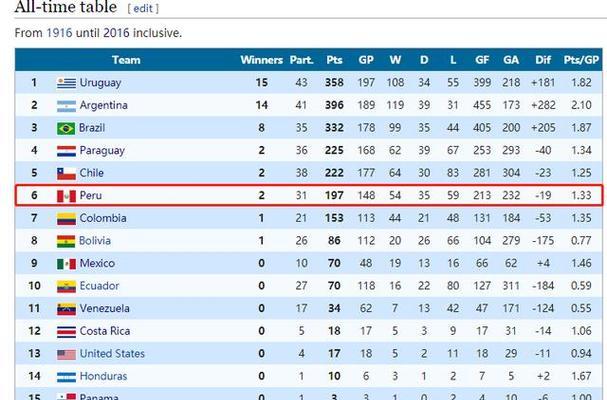This screenshot has width=607, height=400.
Task: Open the 2016 year link
Action: pyautogui.click(x=116, y=33)
